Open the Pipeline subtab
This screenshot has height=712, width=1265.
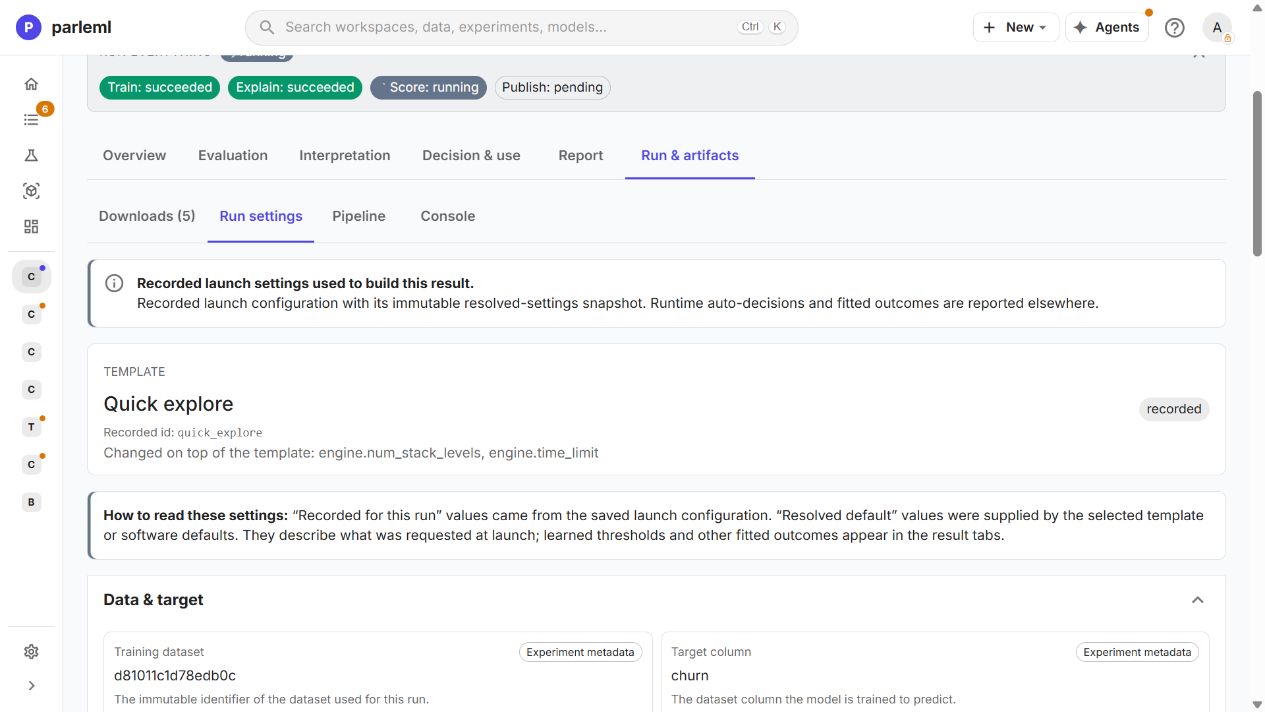coord(359,216)
